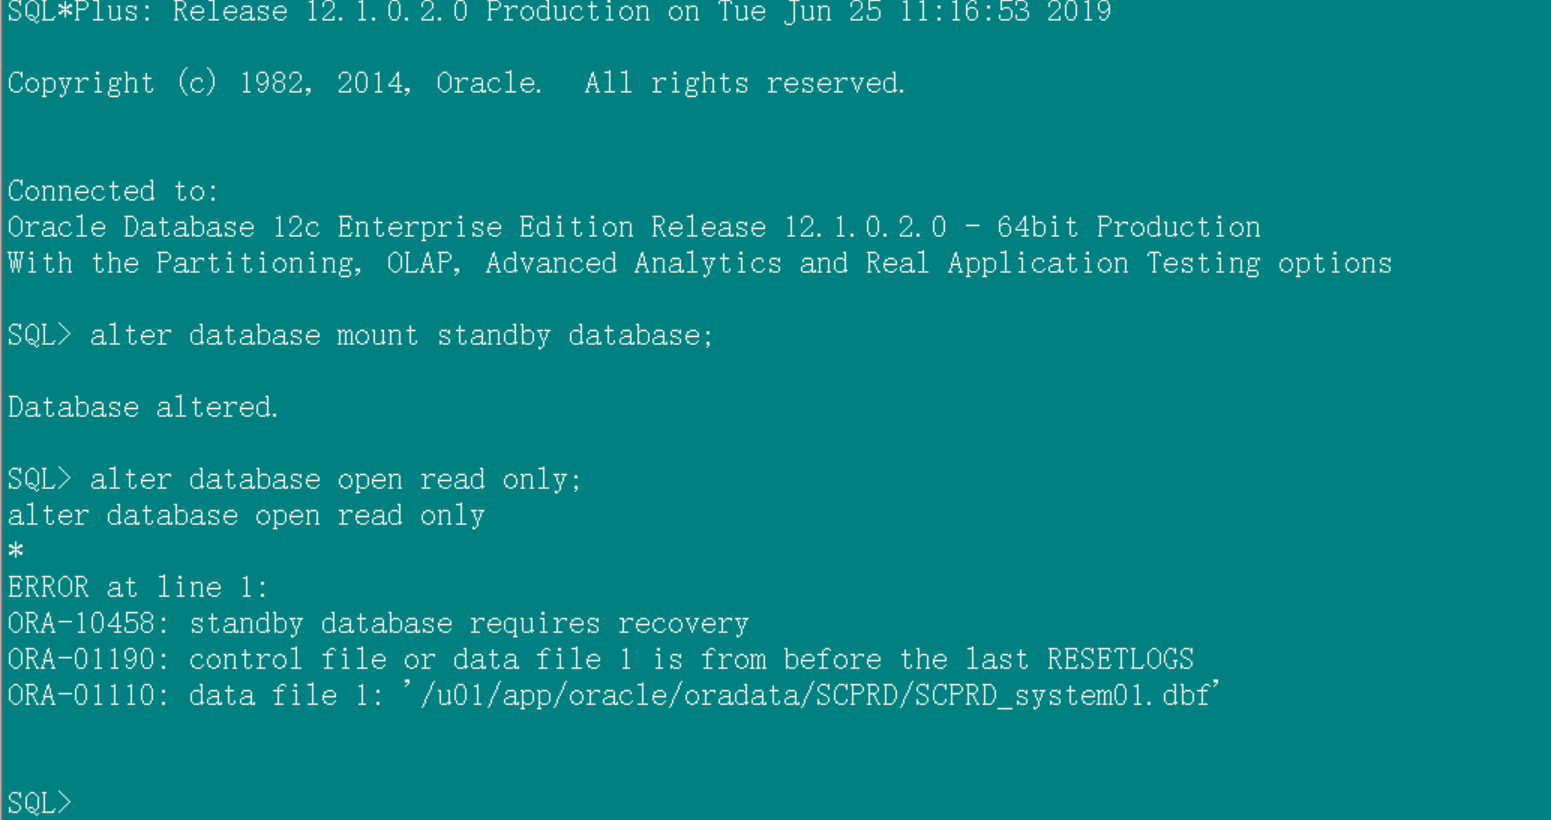
Task: Click the "SQL*Plus: Release" header text
Action: click(147, 12)
